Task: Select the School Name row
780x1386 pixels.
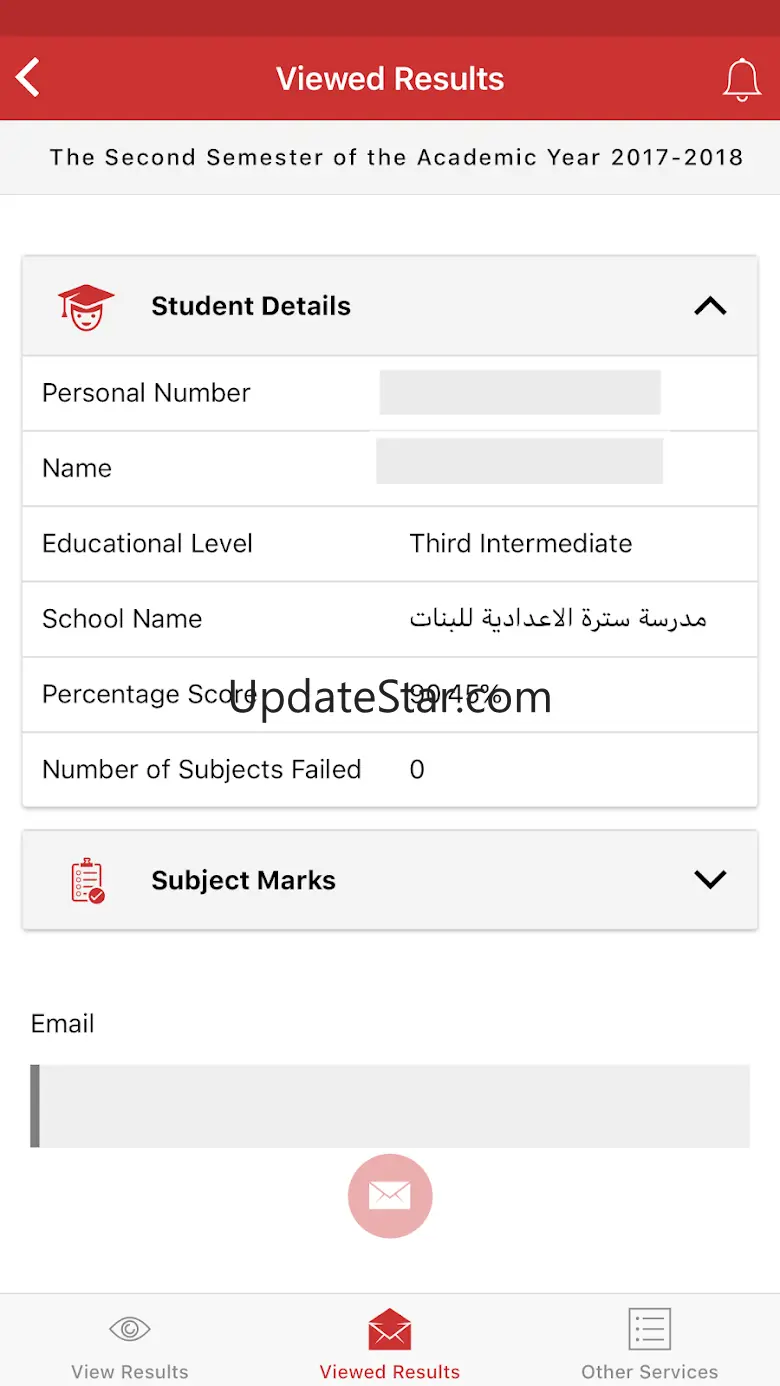Action: pyautogui.click(x=390, y=619)
